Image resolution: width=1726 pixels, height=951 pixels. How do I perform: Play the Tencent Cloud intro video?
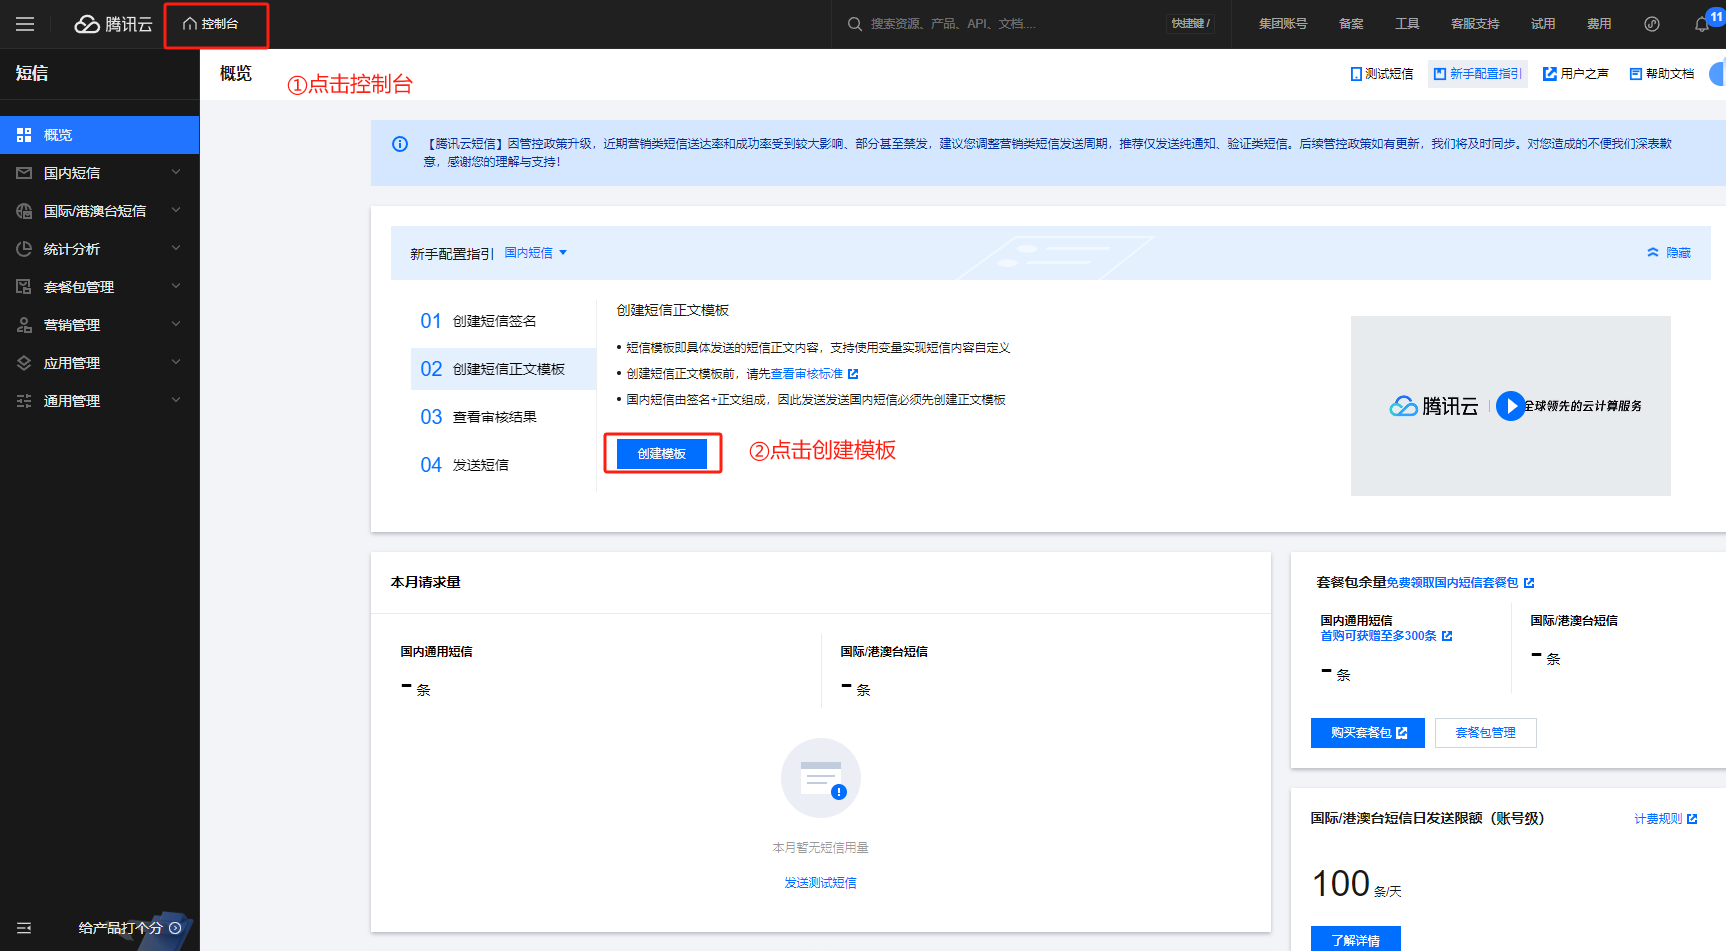[1510, 406]
